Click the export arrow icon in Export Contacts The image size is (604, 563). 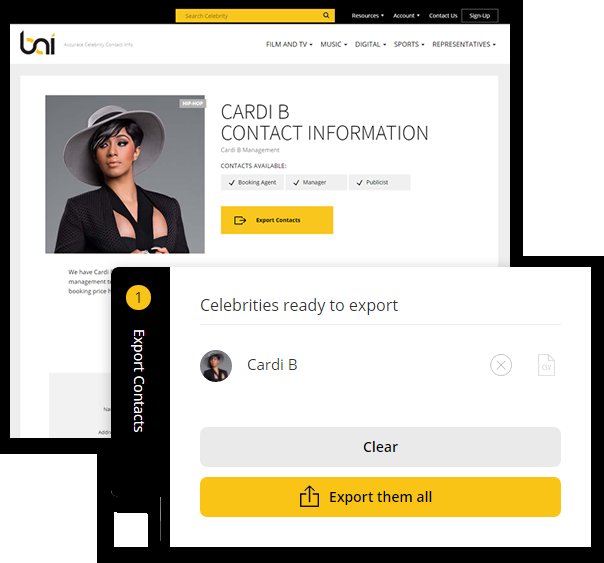pos(240,220)
